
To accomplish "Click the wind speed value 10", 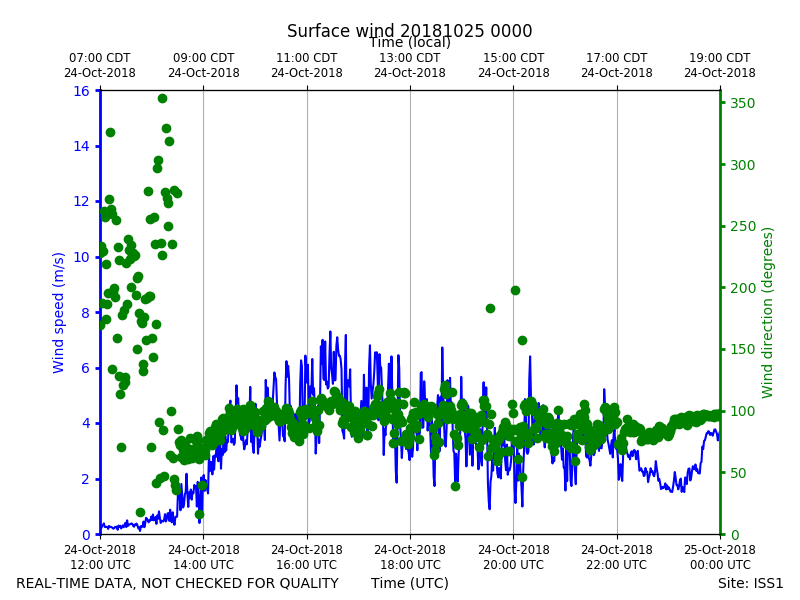I will pyautogui.click(x=82, y=257).
